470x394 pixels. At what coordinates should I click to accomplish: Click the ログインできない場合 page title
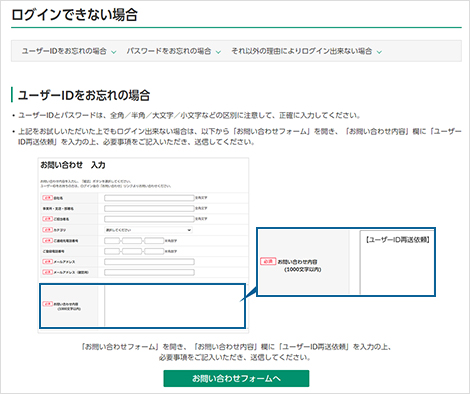coord(74,15)
